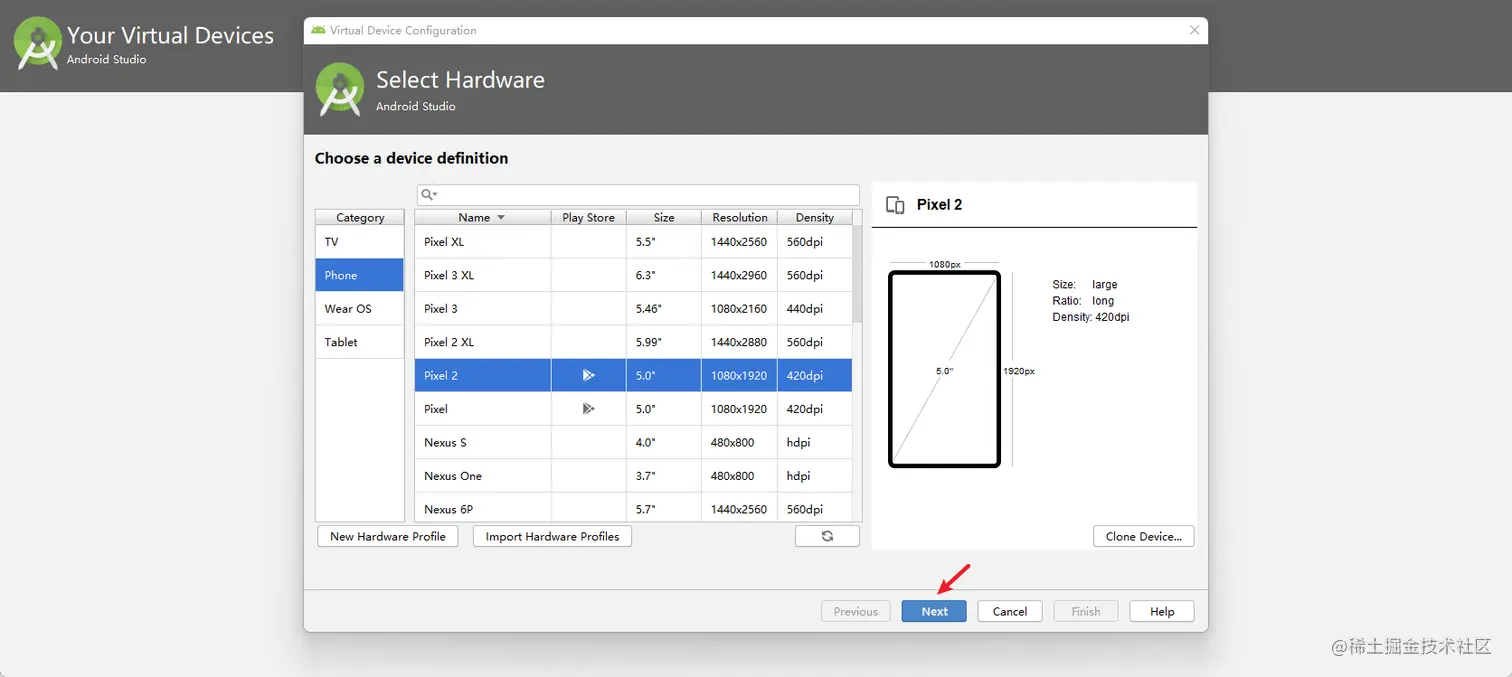Click the Next button
1512x677 pixels.
click(934, 611)
